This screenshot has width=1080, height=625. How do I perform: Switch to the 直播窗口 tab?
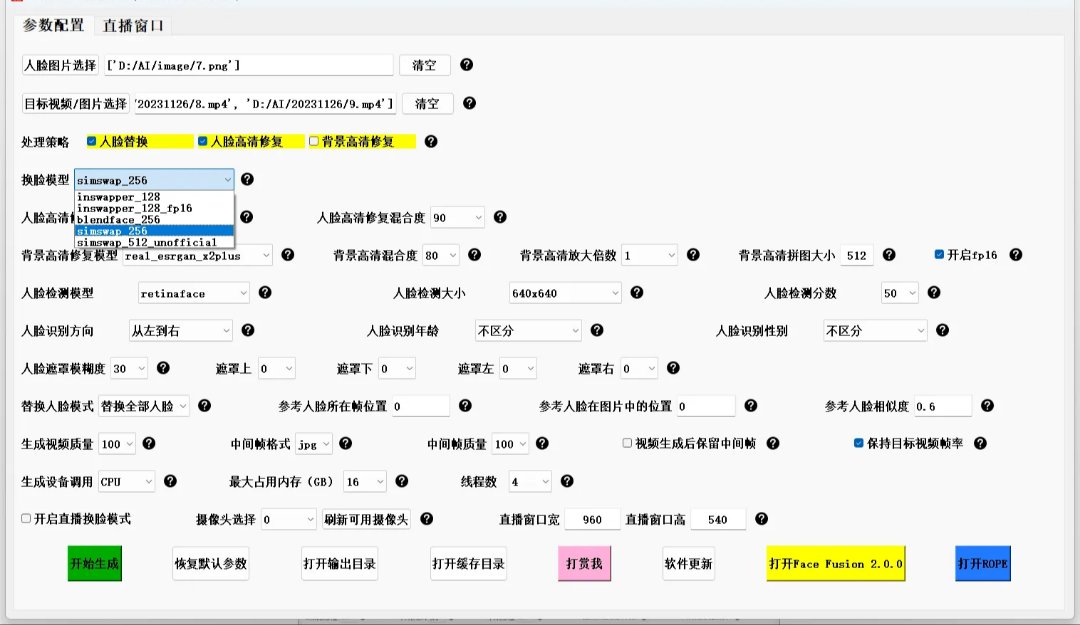(134, 25)
